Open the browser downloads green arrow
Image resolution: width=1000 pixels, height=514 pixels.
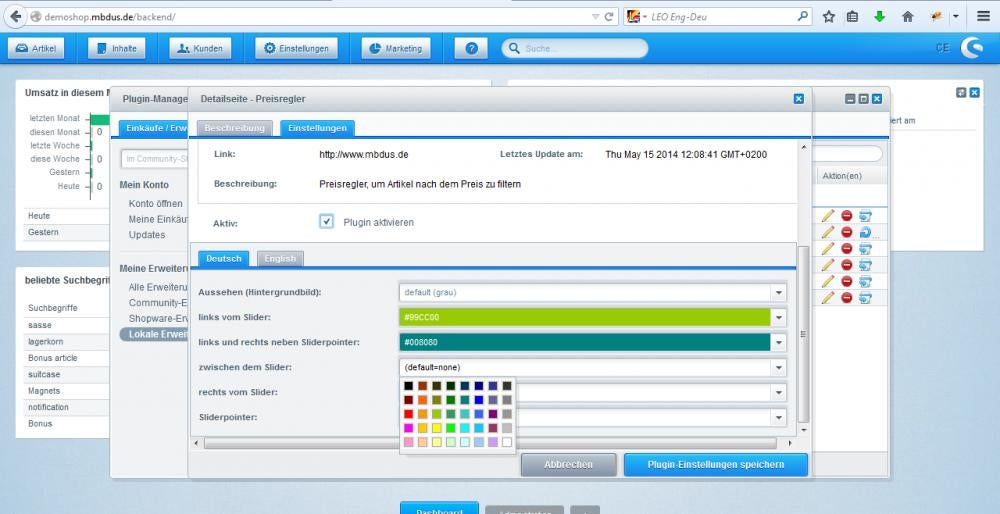tap(880, 17)
